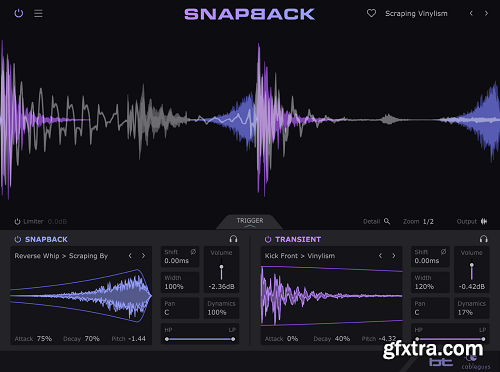Click the Transient sample waveform envelope display
The height and width of the screenshot is (372, 500).
click(x=332, y=296)
